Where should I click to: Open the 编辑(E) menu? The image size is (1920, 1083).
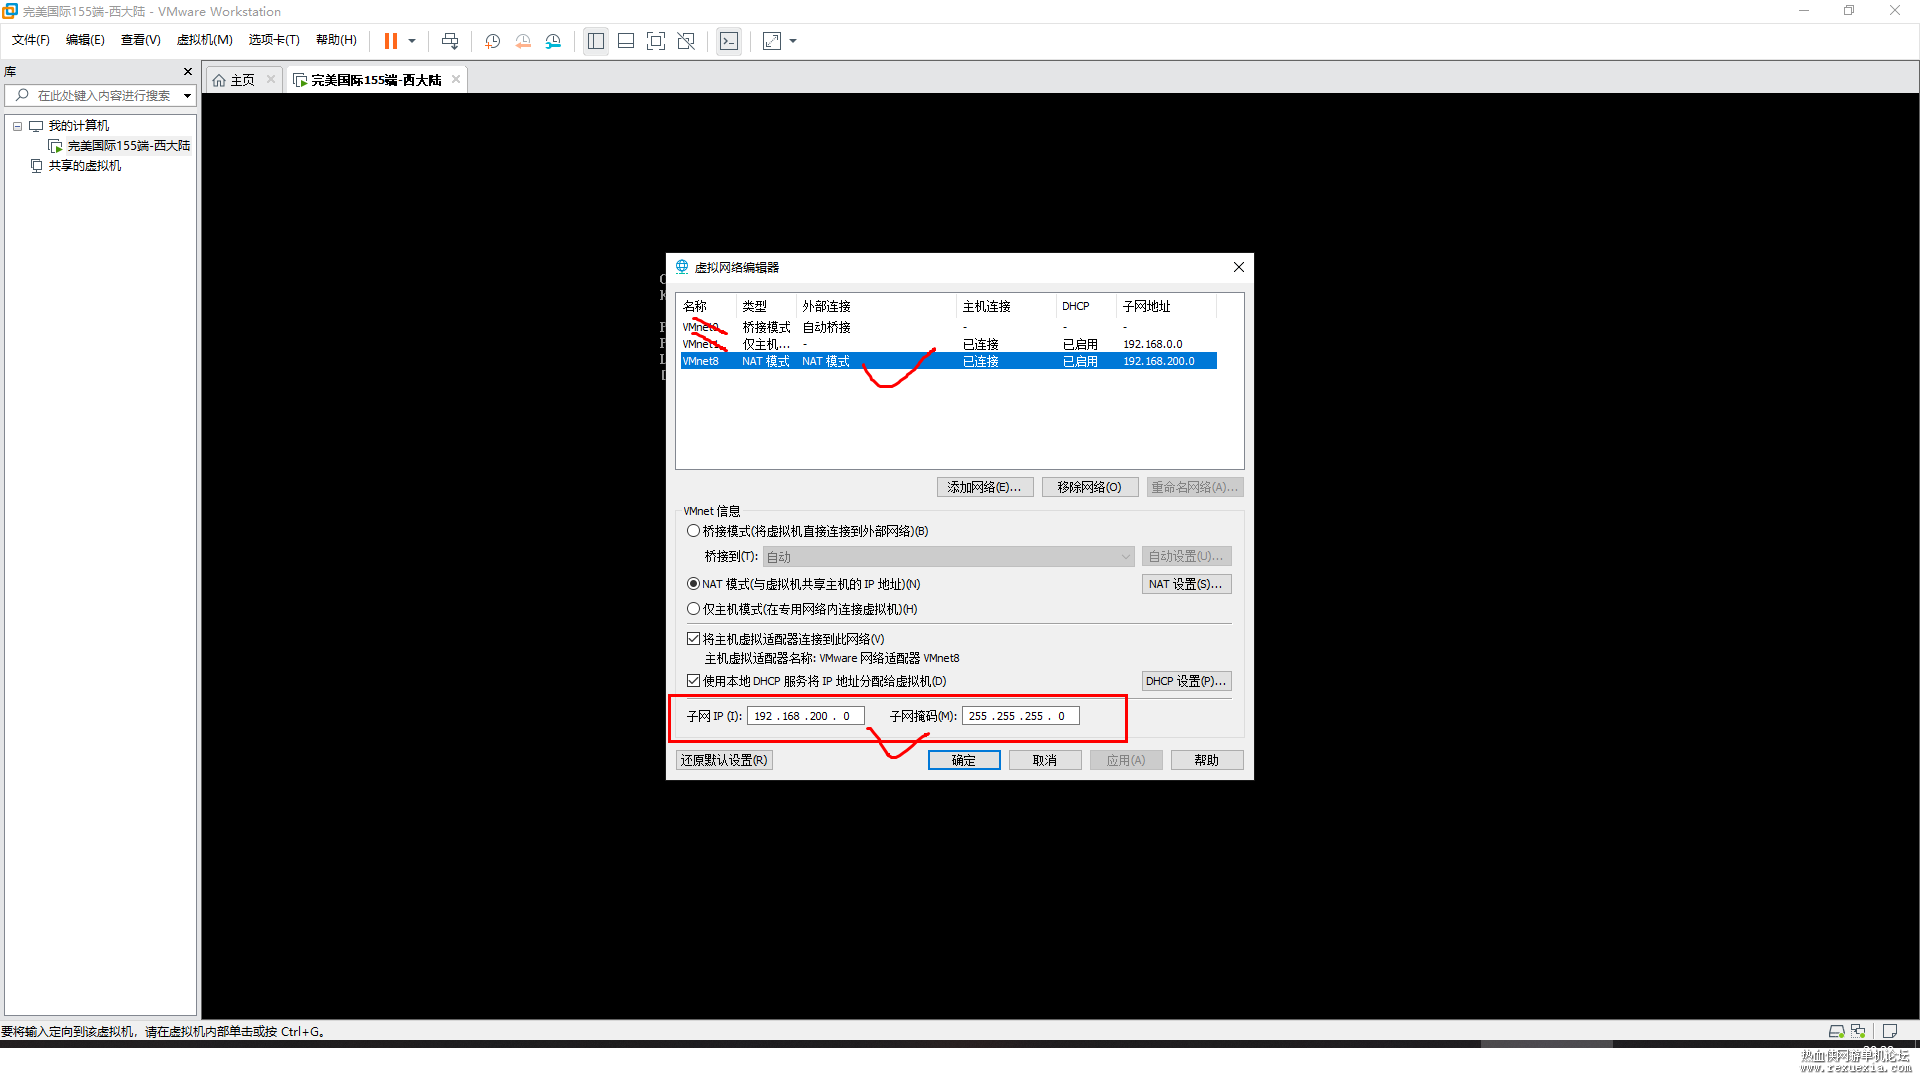coord(85,40)
